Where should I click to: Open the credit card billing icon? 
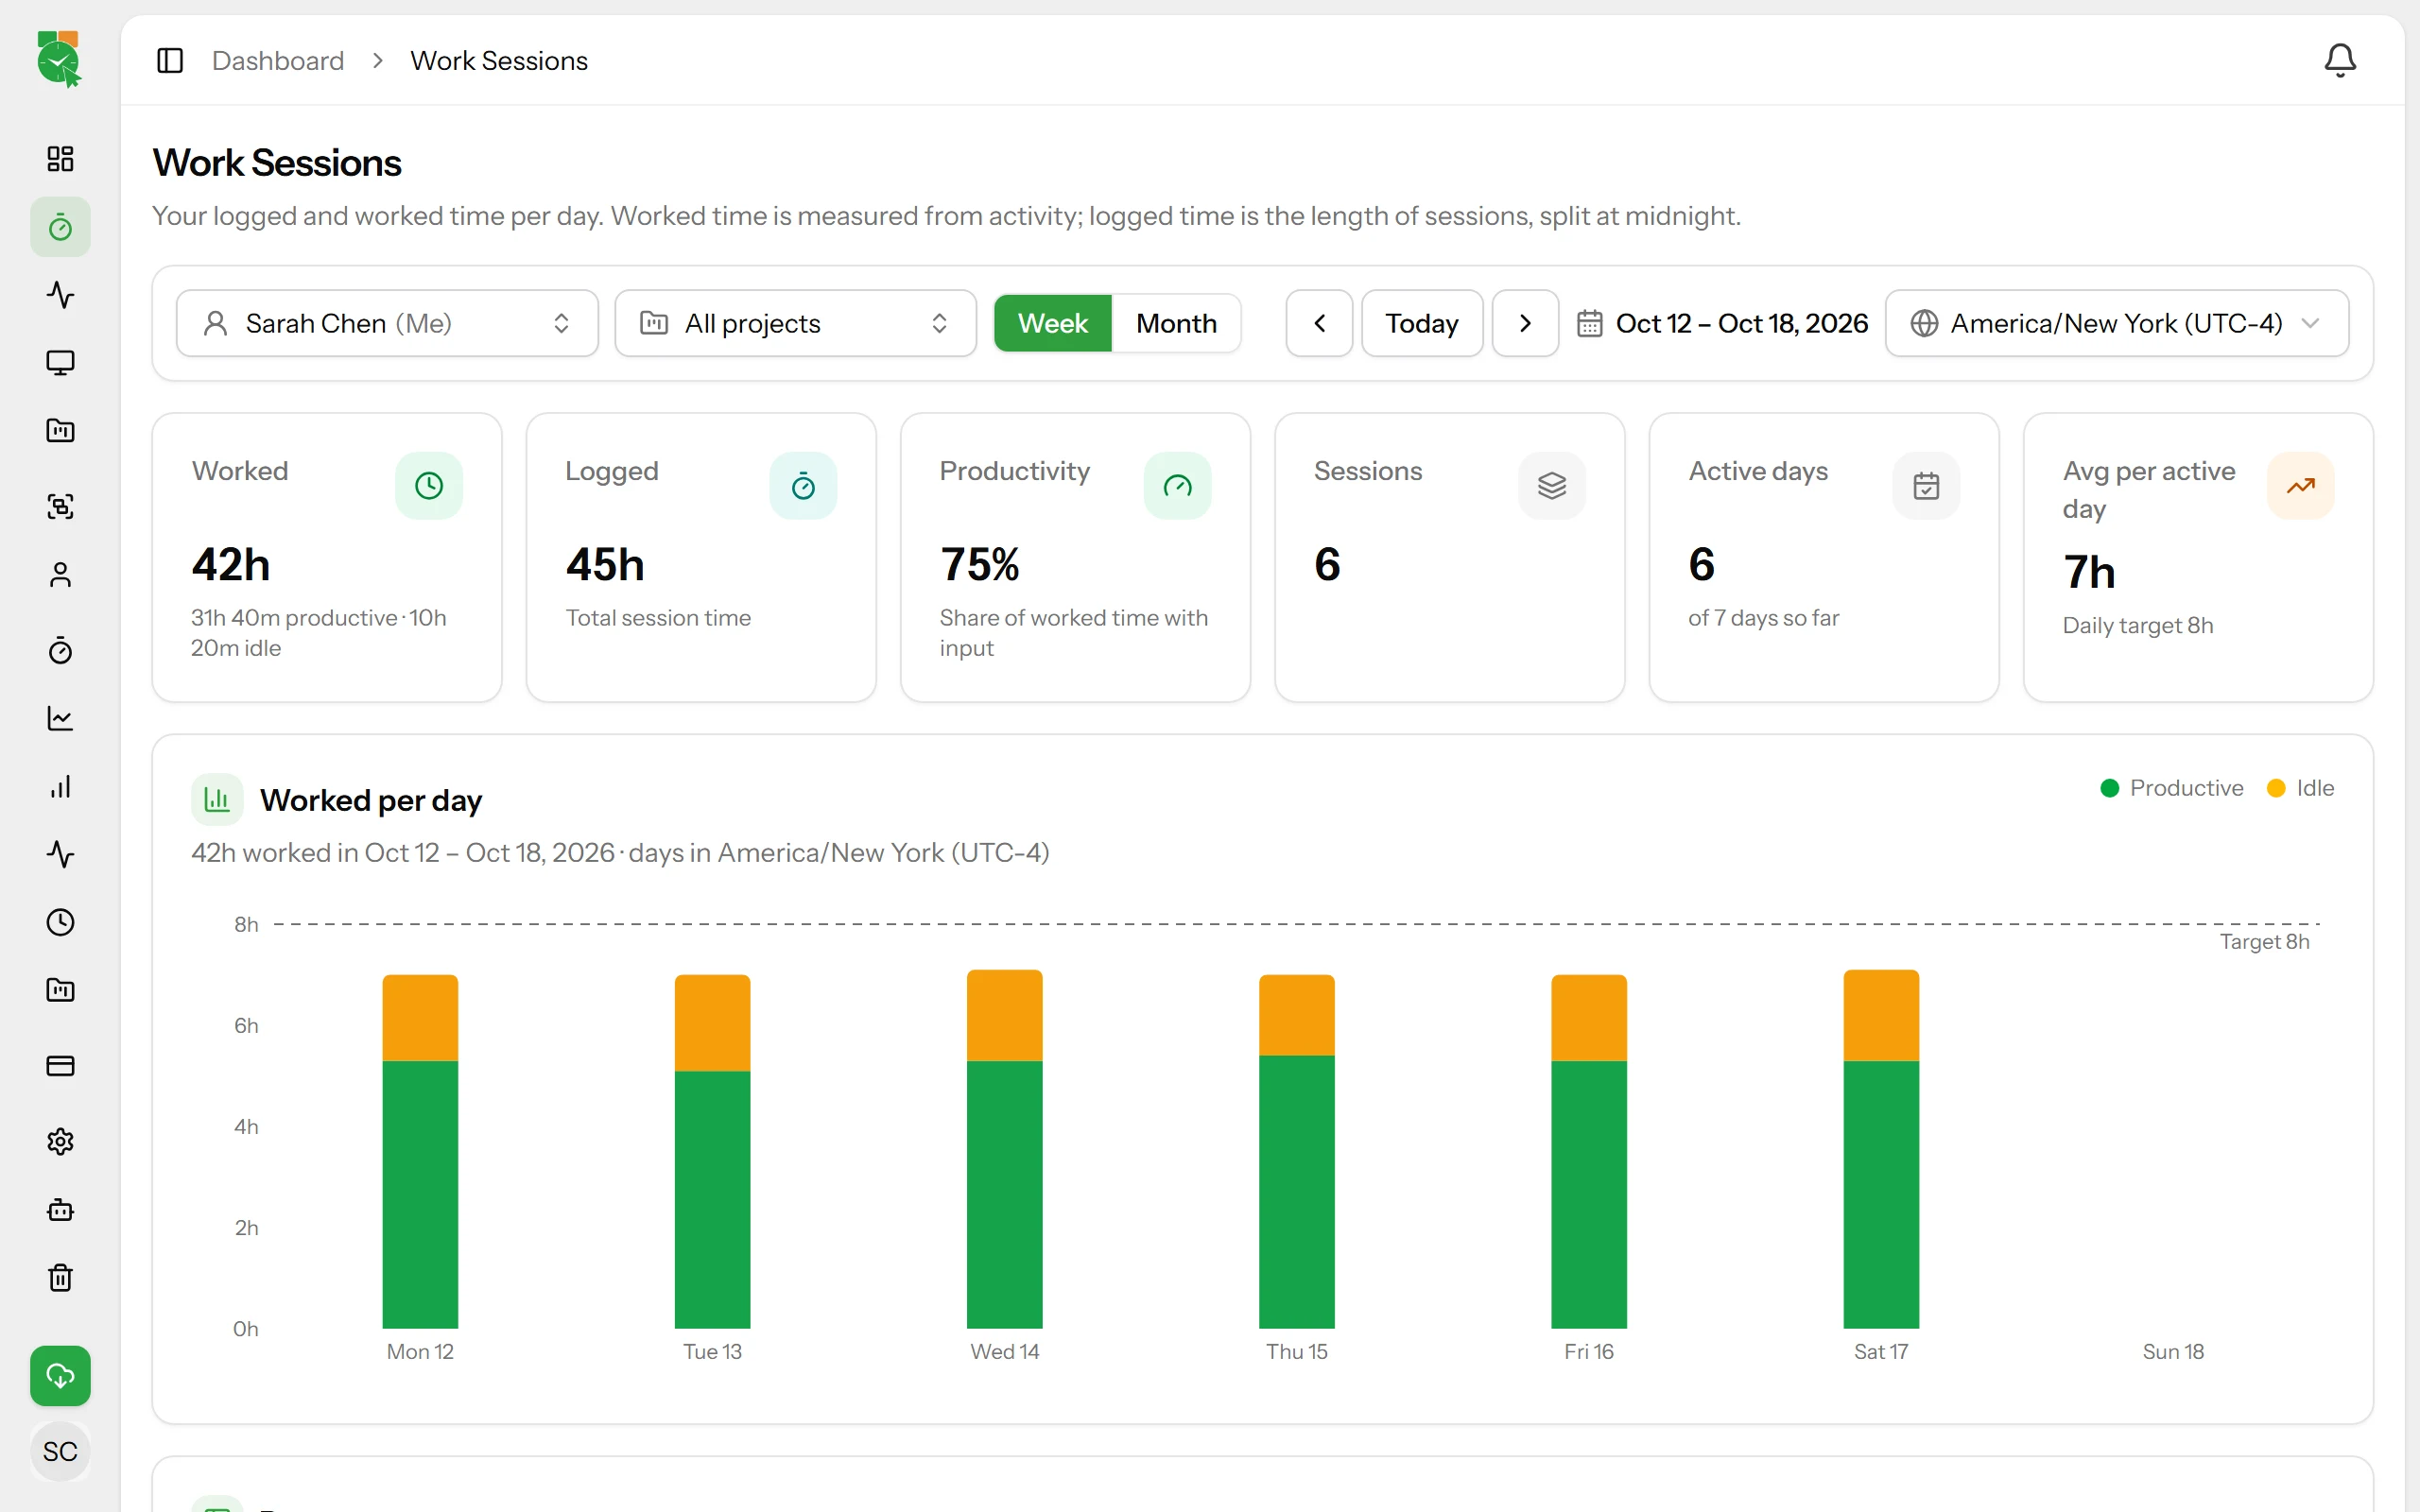(x=60, y=1066)
